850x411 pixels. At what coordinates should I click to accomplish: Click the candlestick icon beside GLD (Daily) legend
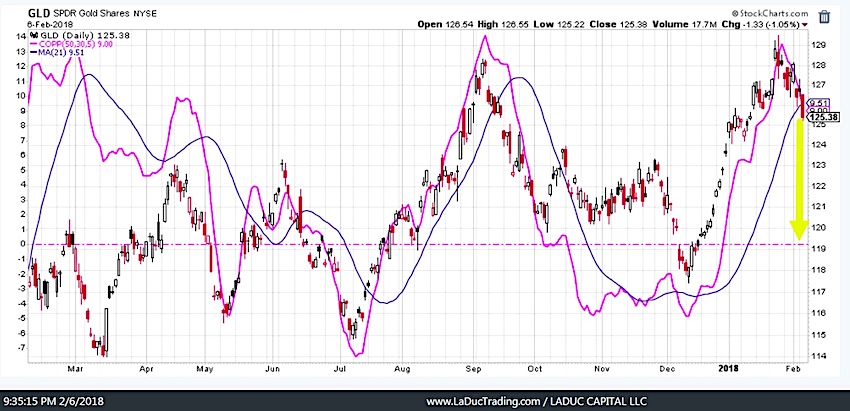pos(33,35)
